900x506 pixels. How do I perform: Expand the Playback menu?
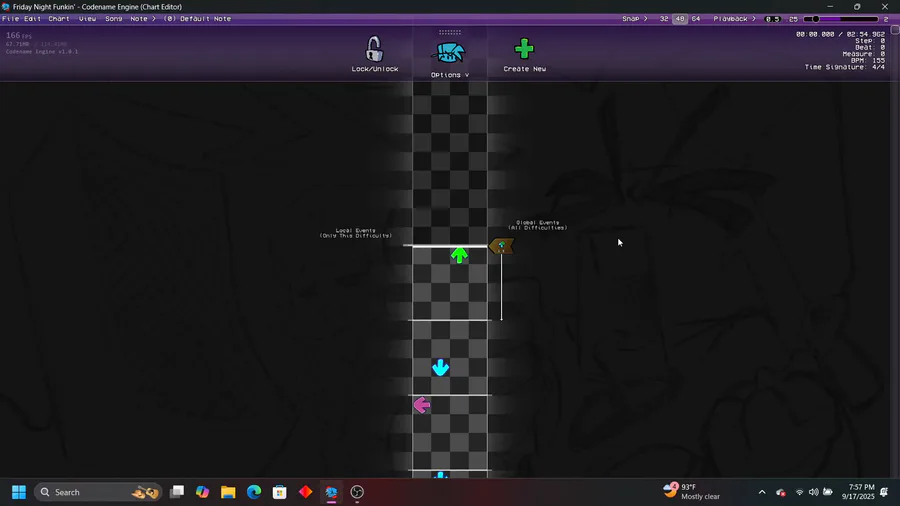pyautogui.click(x=735, y=19)
